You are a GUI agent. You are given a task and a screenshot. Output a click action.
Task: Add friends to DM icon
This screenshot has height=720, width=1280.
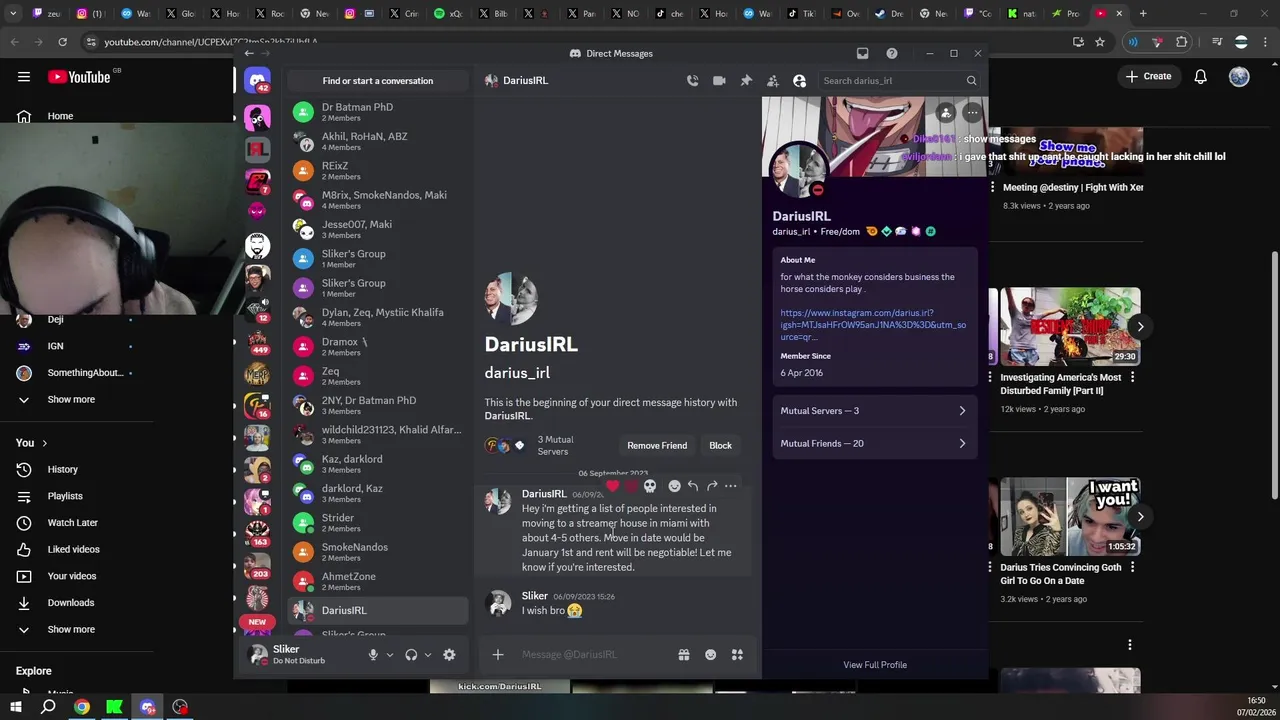(772, 81)
